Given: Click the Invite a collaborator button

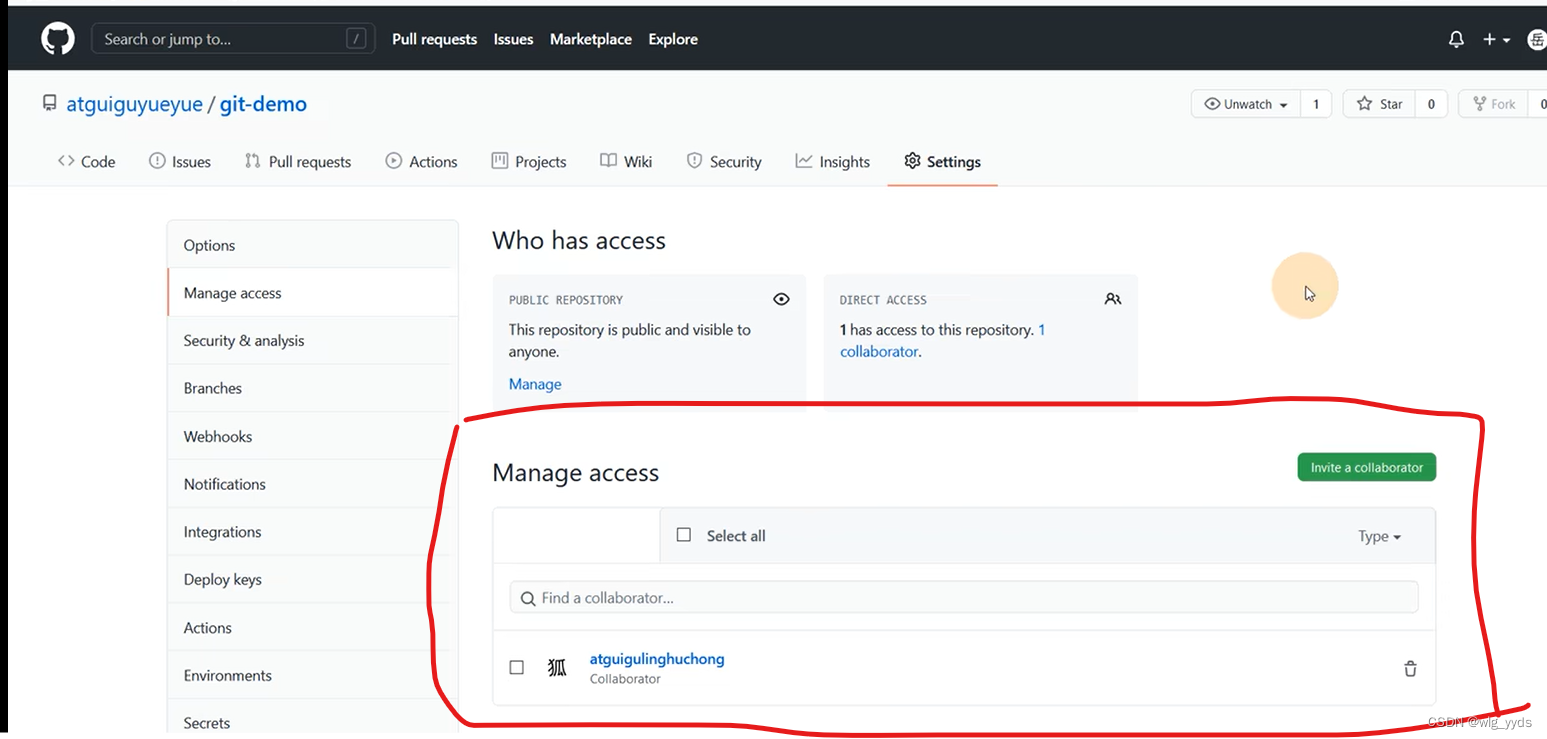Looking at the screenshot, I should (1367, 467).
